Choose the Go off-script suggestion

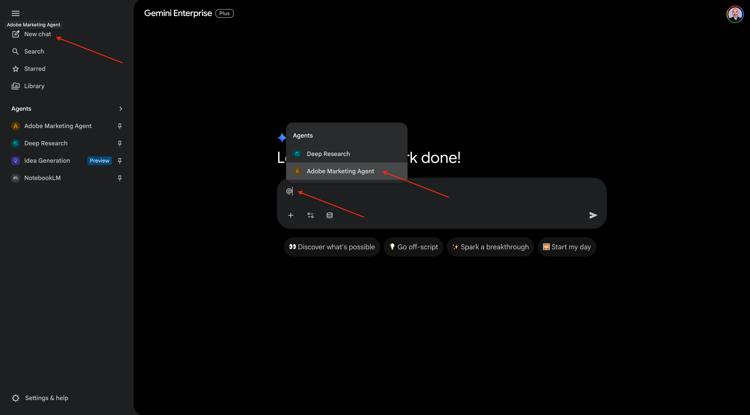[x=413, y=247]
